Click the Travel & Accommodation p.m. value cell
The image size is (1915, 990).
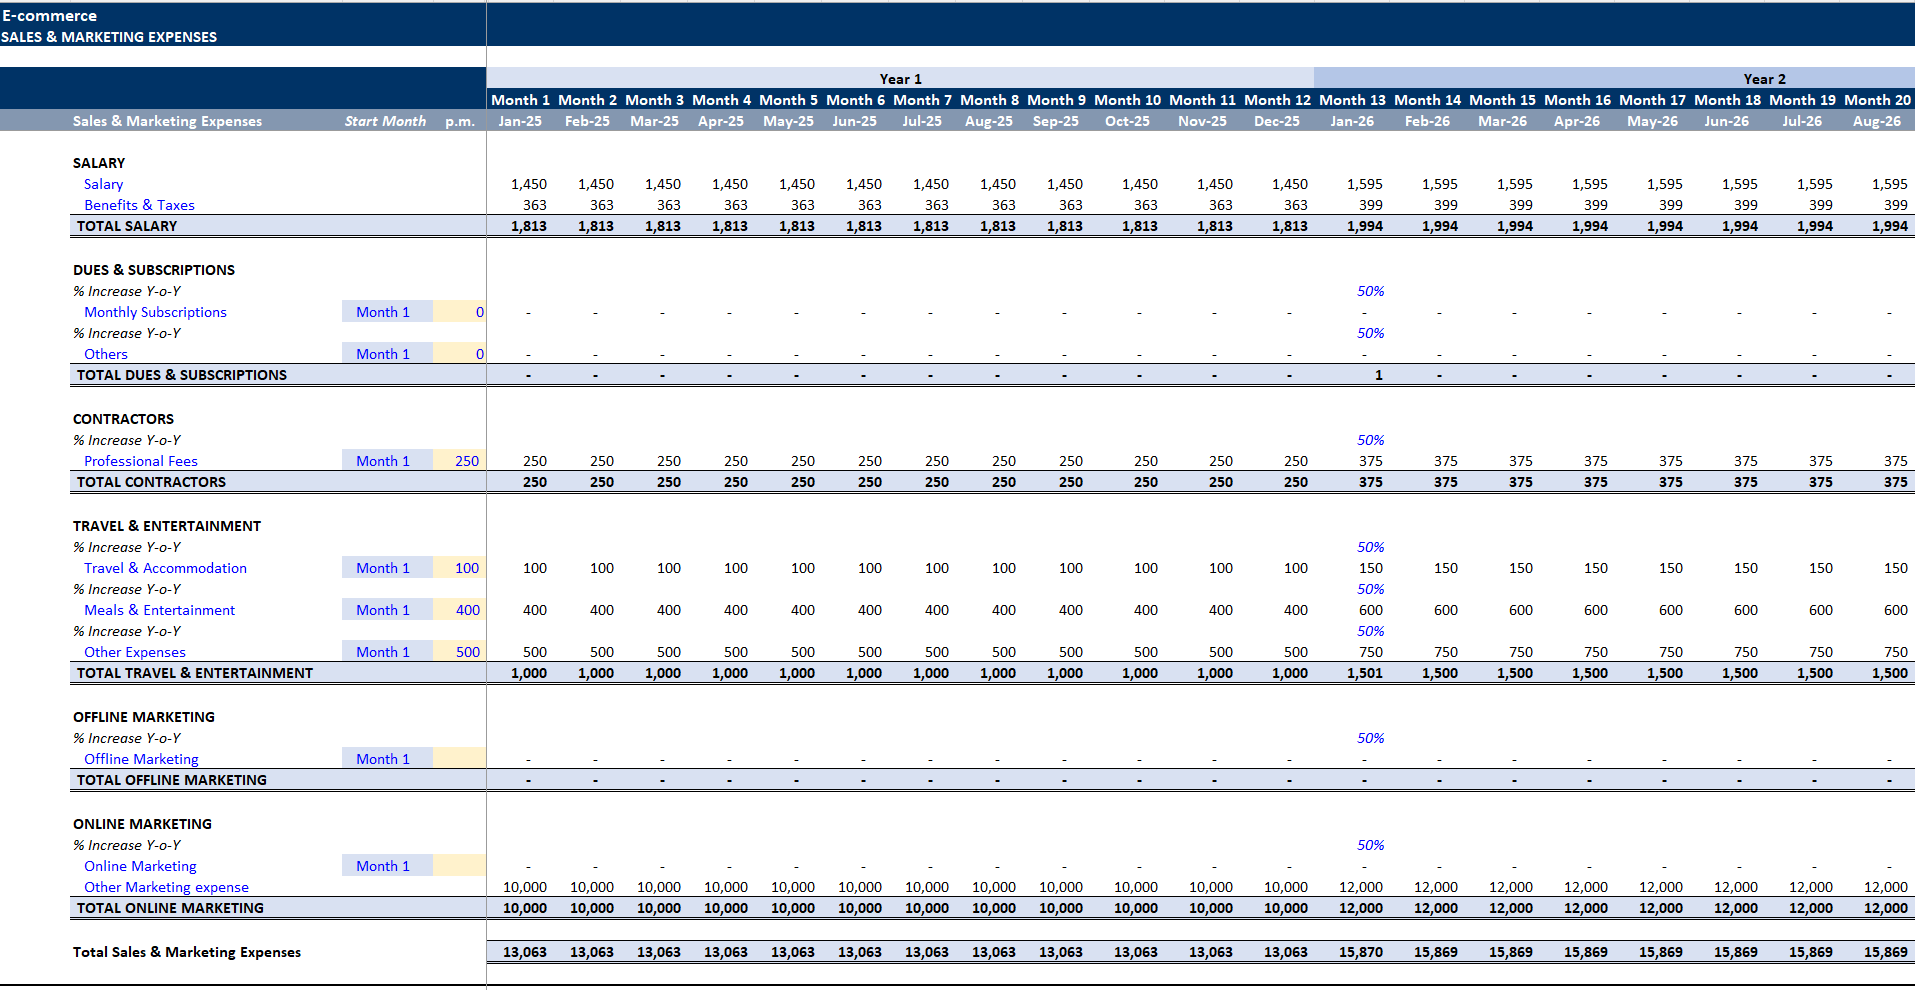[460, 568]
